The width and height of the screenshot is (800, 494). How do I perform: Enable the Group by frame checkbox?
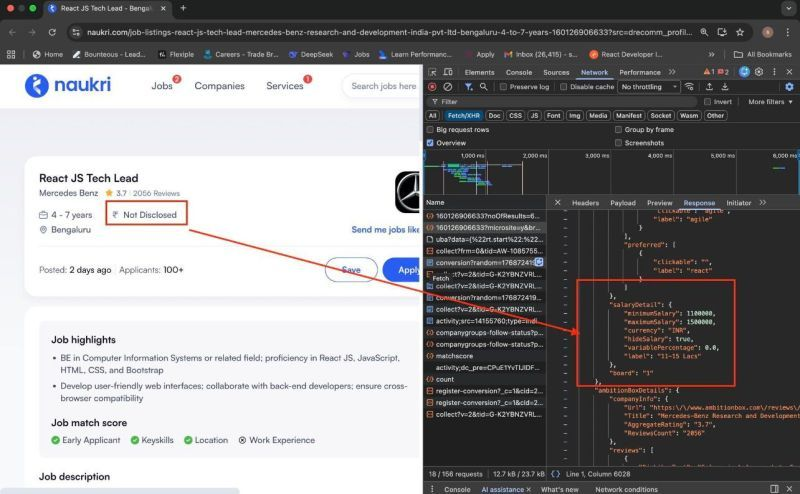(618, 130)
